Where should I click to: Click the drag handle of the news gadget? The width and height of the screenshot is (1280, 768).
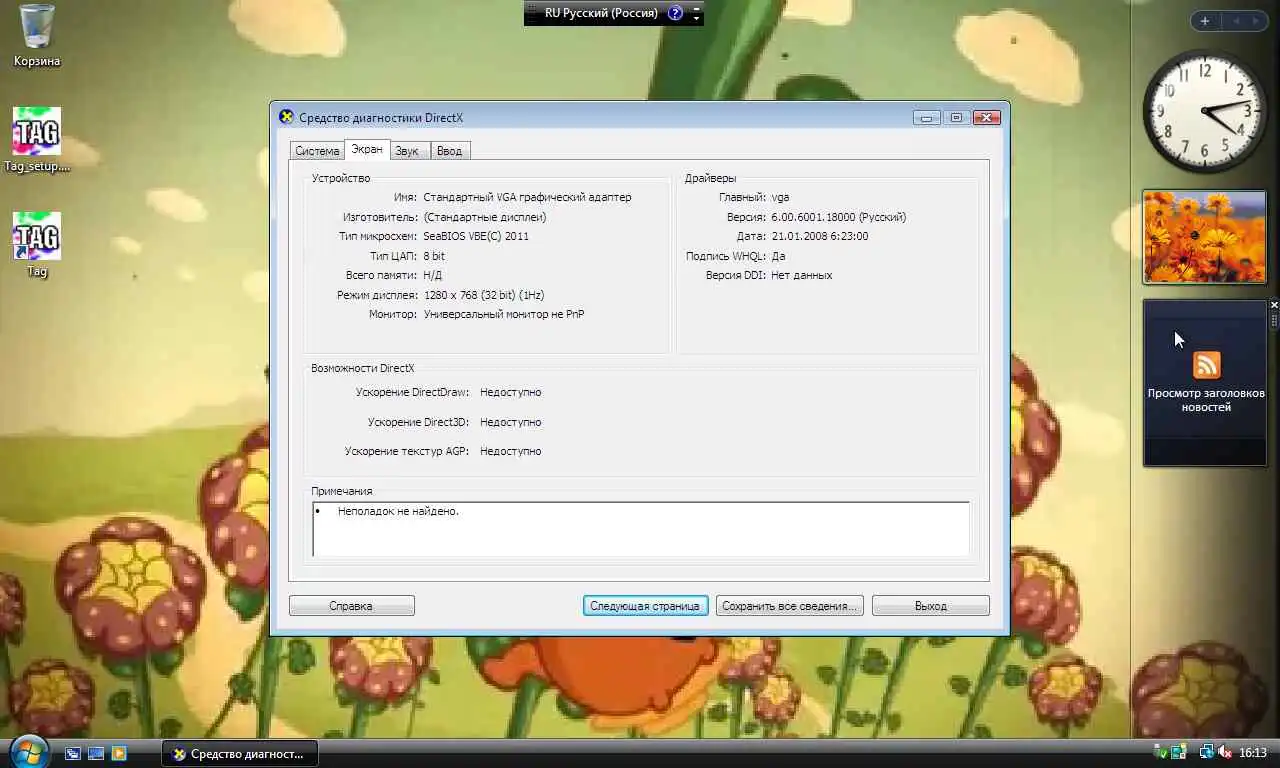[x=1274, y=321]
